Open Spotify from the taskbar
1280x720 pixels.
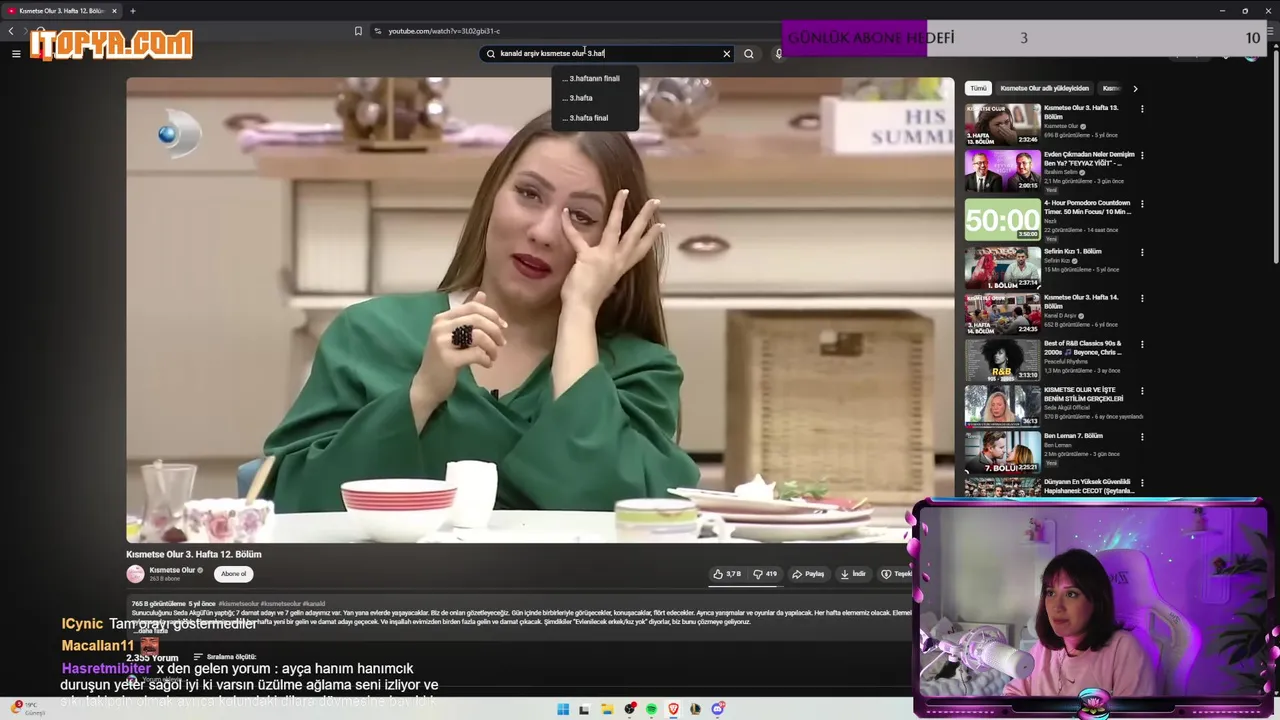pyautogui.click(x=651, y=709)
